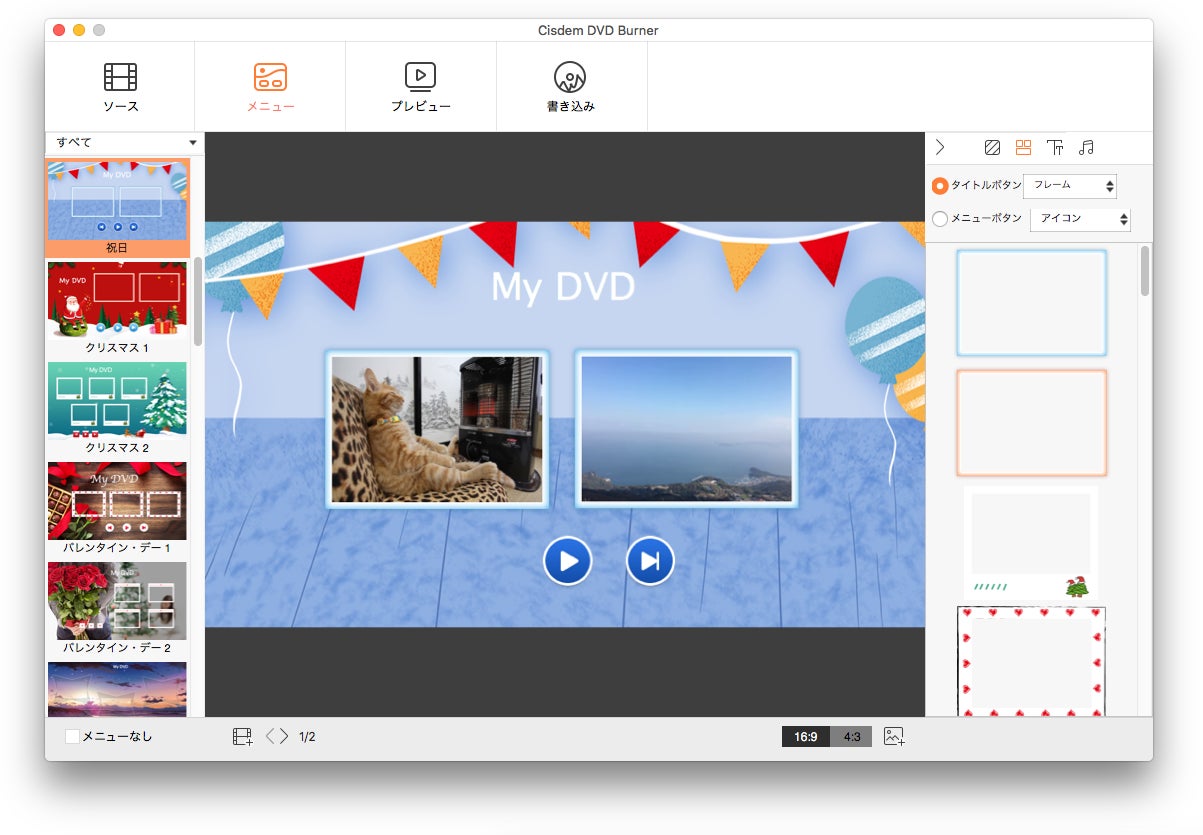Open the アイコン dropdown
The width and height of the screenshot is (1203, 835).
tap(1081, 219)
